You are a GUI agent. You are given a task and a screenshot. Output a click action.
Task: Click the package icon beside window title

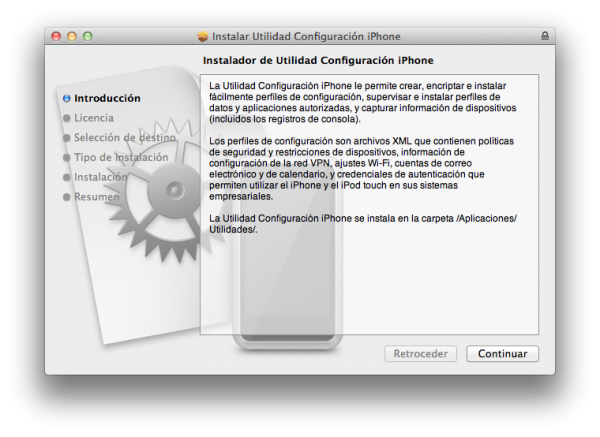point(202,36)
